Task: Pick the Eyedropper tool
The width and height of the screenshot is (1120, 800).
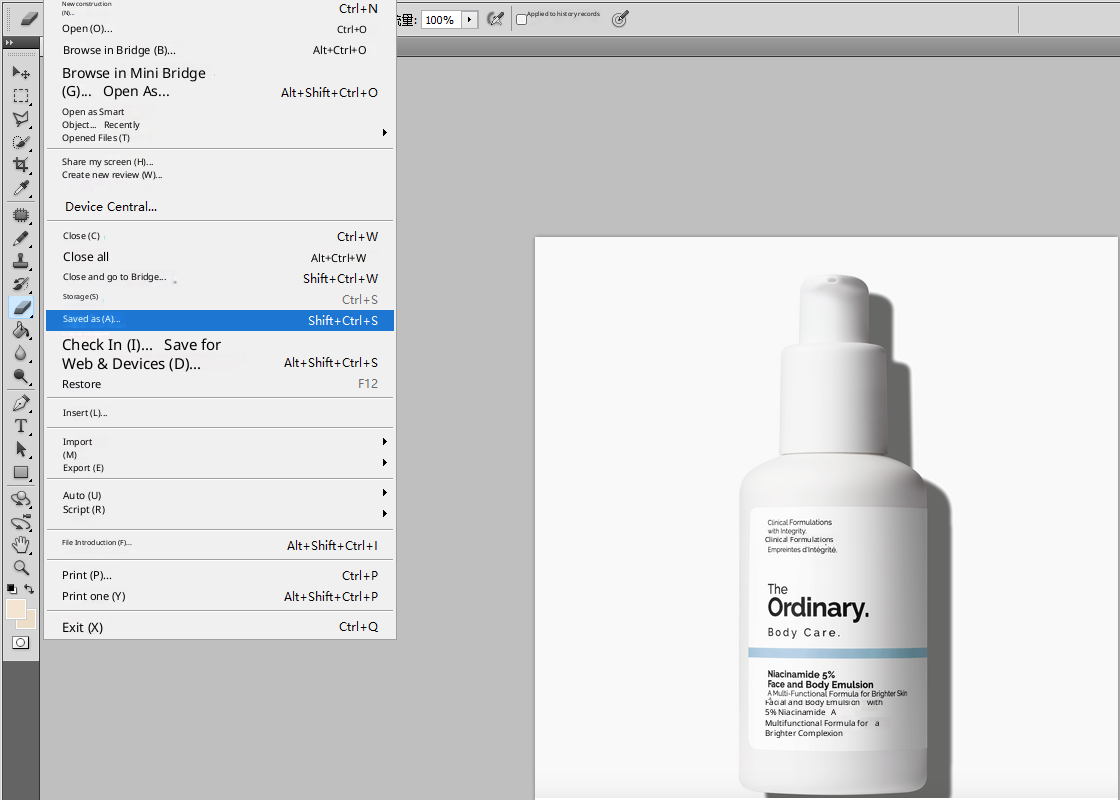Action: click(x=20, y=187)
